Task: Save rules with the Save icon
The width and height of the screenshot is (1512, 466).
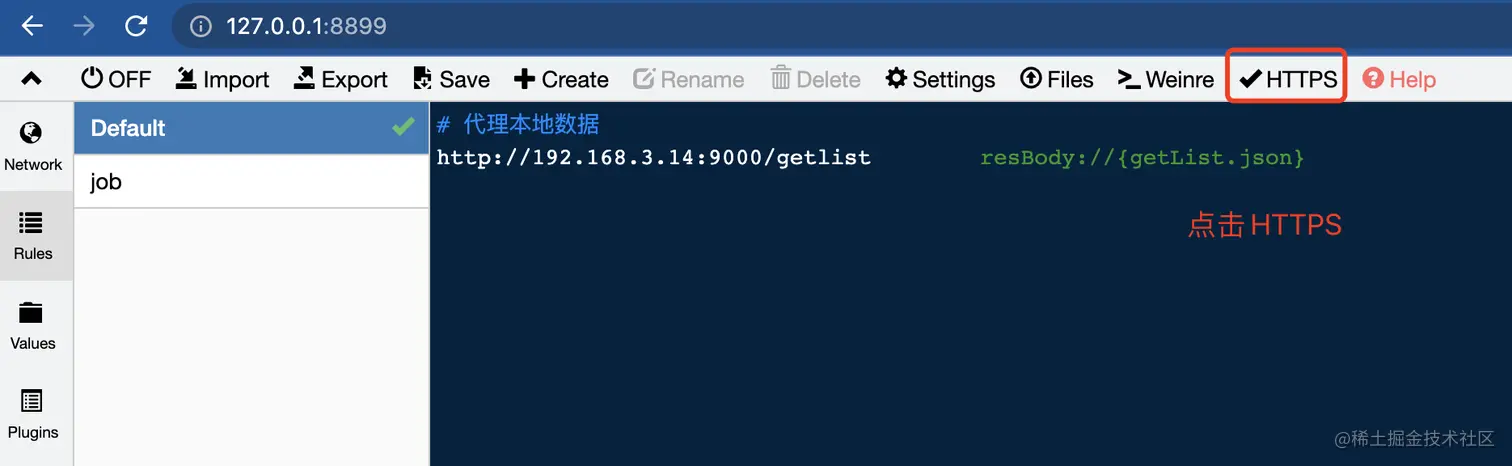Action: tap(423, 79)
